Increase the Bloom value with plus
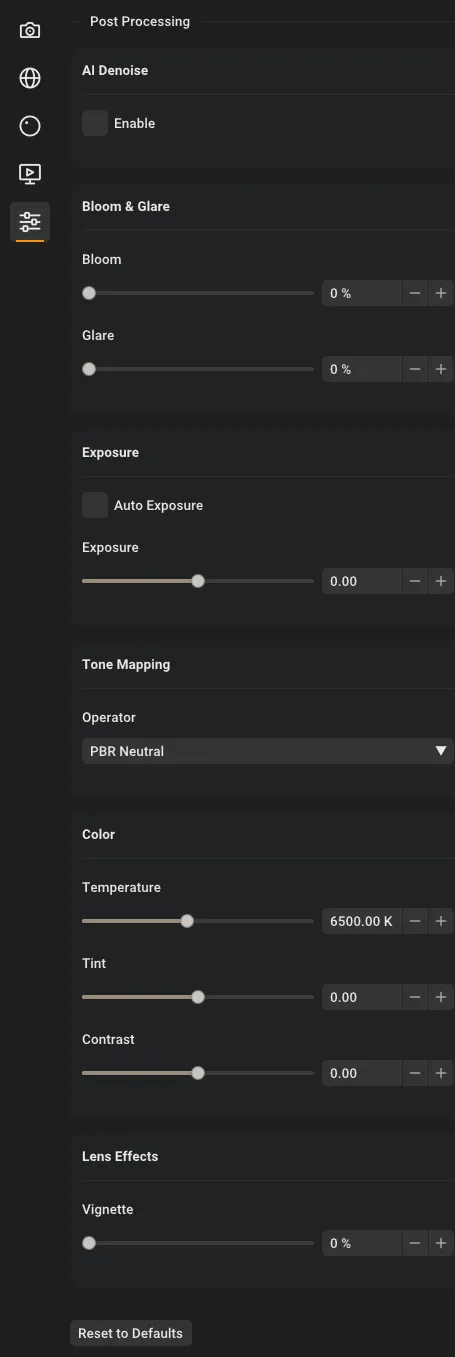This screenshot has height=1357, width=455. pyautogui.click(x=441, y=293)
